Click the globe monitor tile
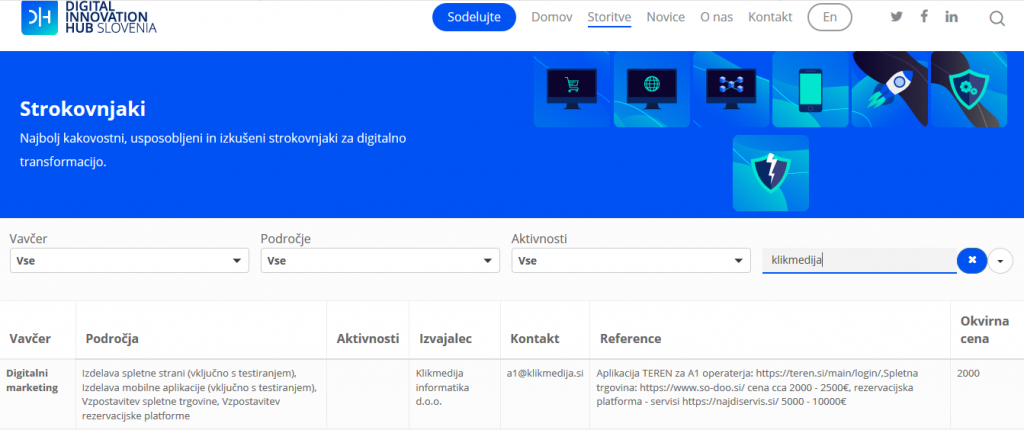This screenshot has height=430, width=1024. click(652, 89)
